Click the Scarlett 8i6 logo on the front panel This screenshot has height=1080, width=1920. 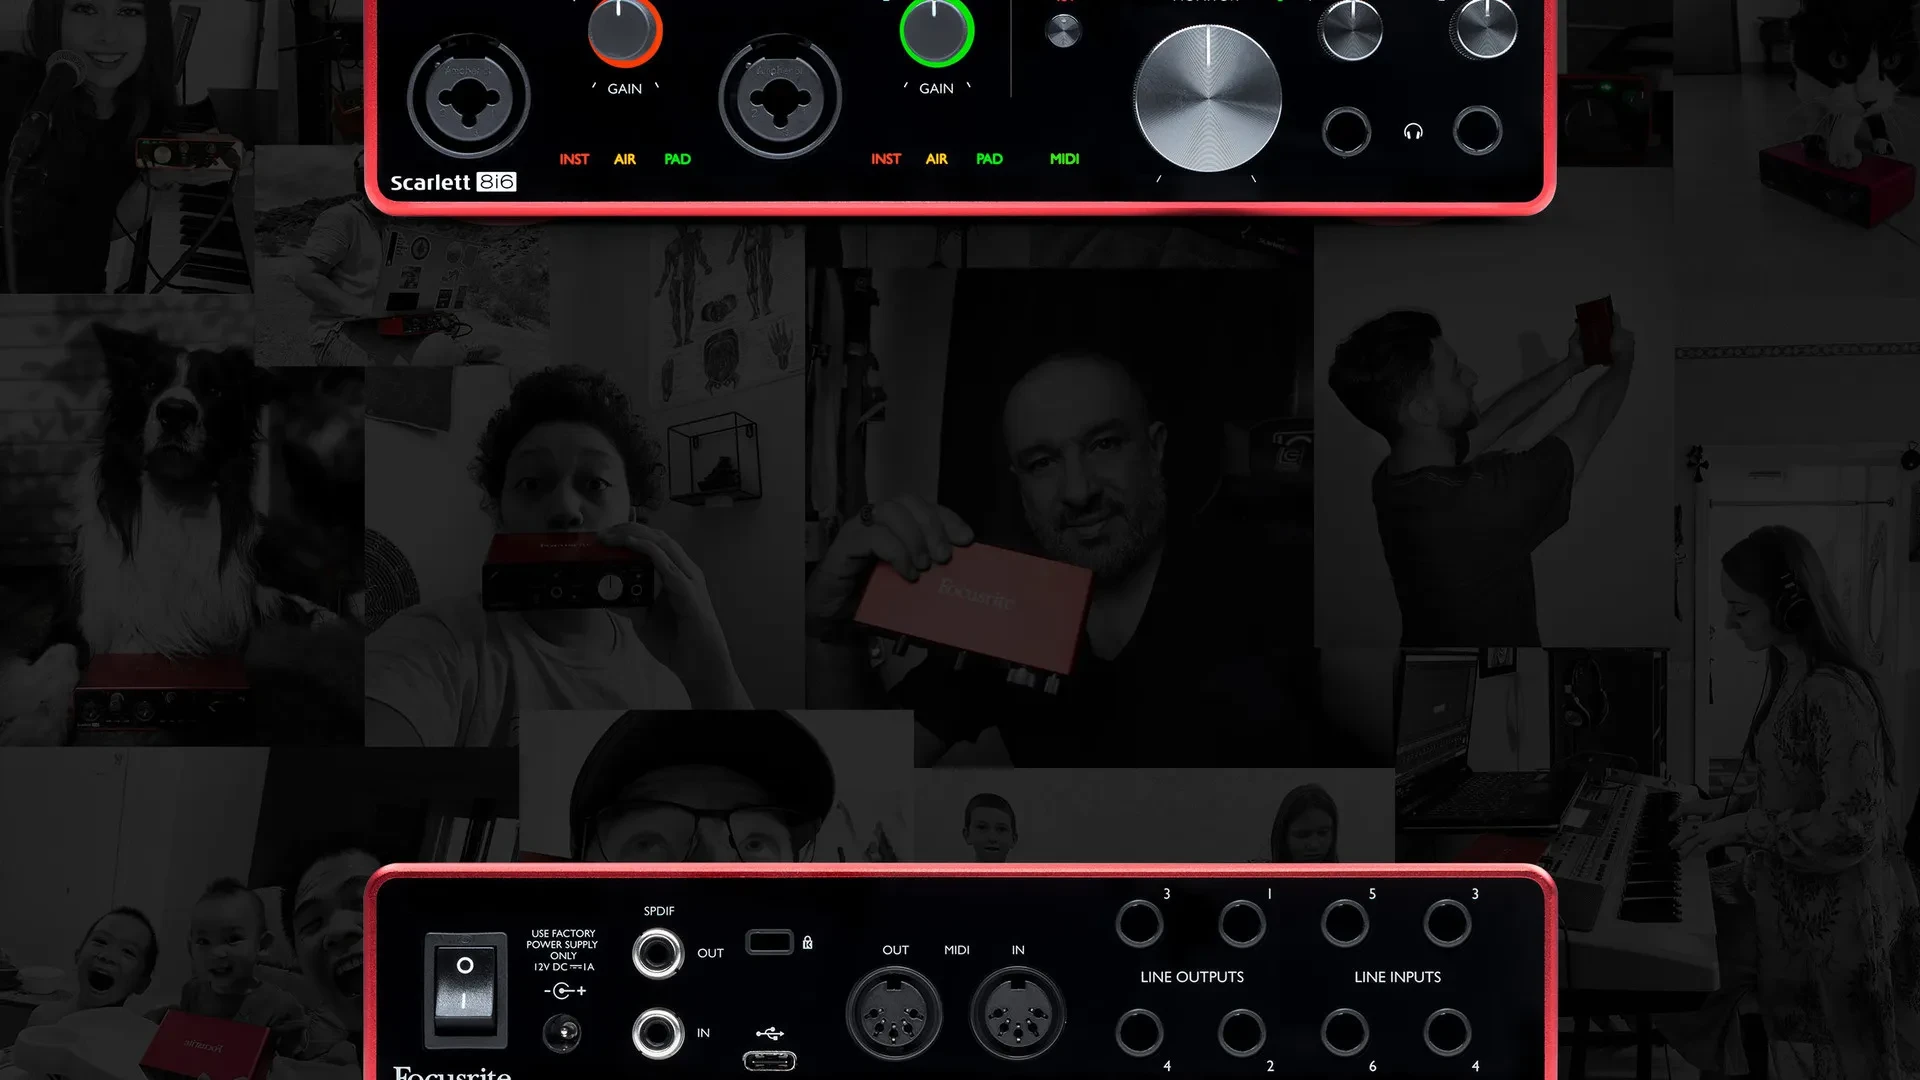tap(453, 182)
